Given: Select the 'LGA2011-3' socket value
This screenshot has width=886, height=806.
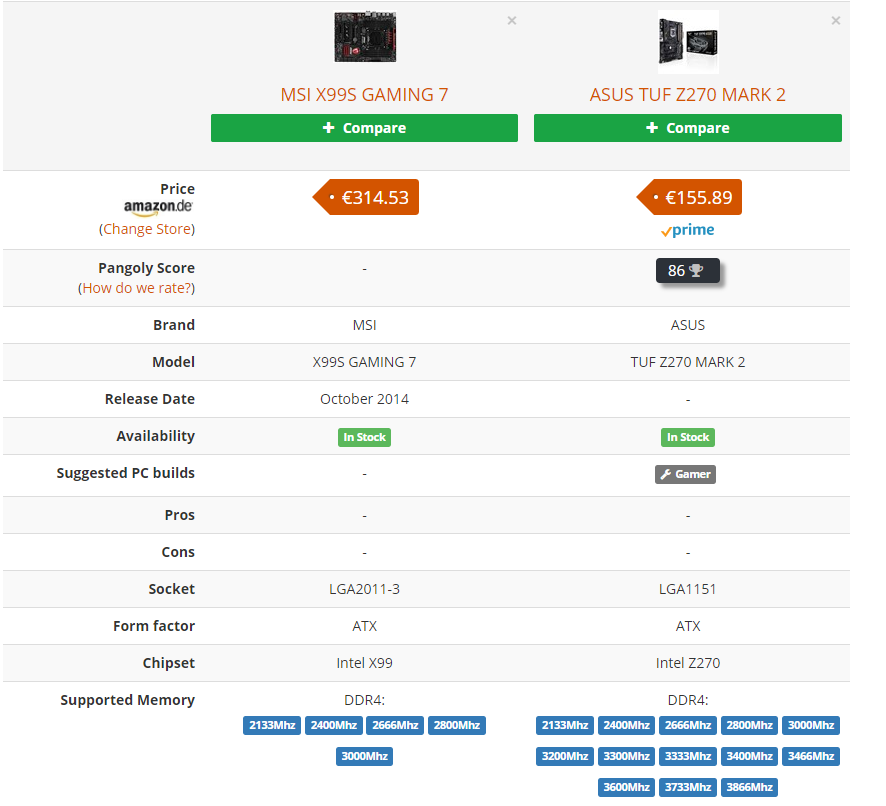Looking at the screenshot, I should pyautogui.click(x=364, y=590).
